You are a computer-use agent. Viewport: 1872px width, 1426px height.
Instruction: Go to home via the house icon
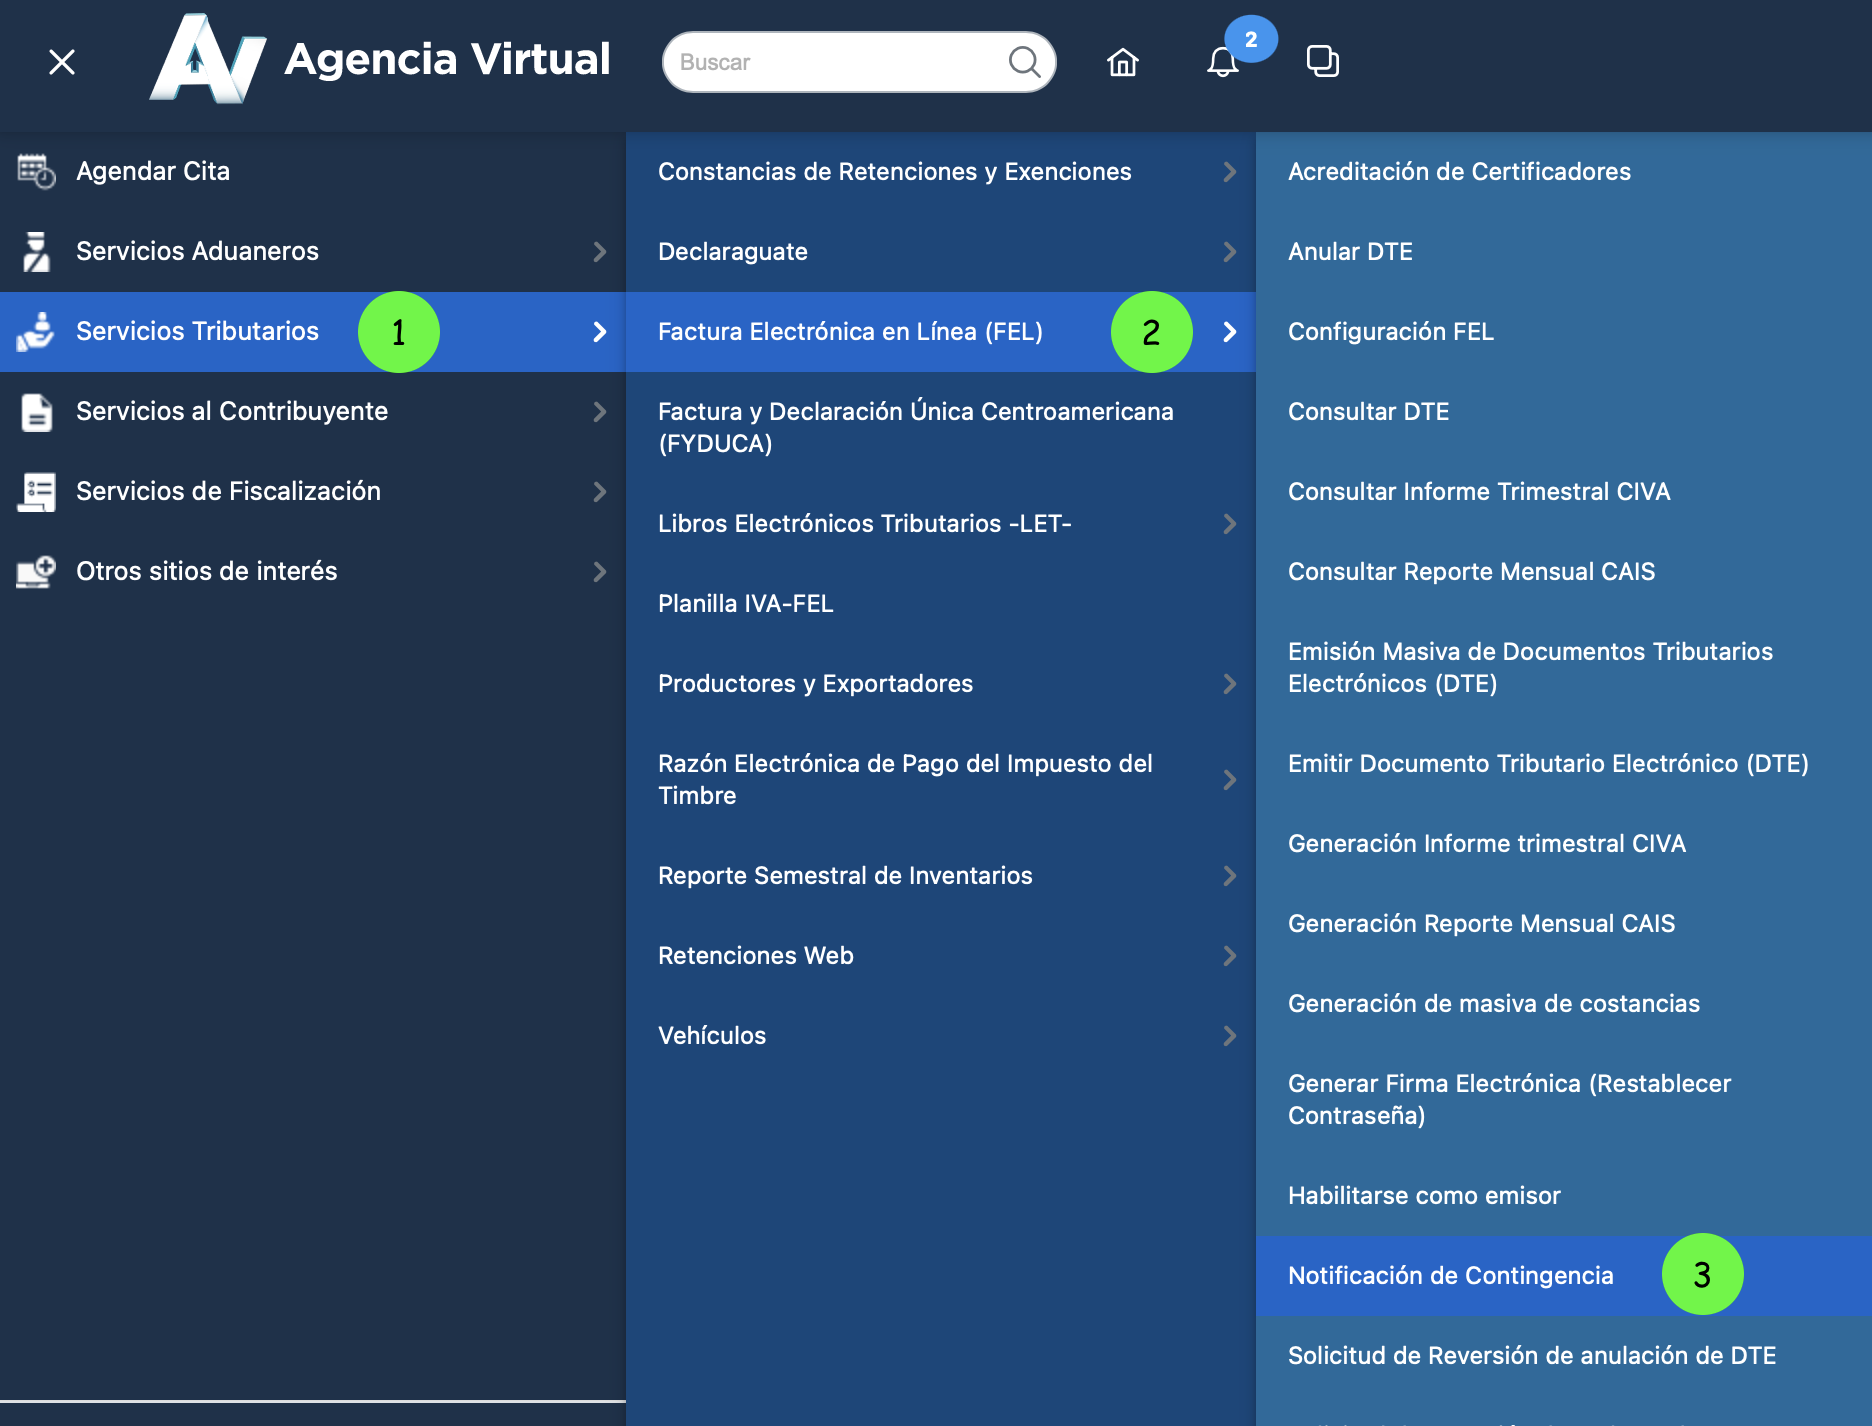pos(1123,62)
